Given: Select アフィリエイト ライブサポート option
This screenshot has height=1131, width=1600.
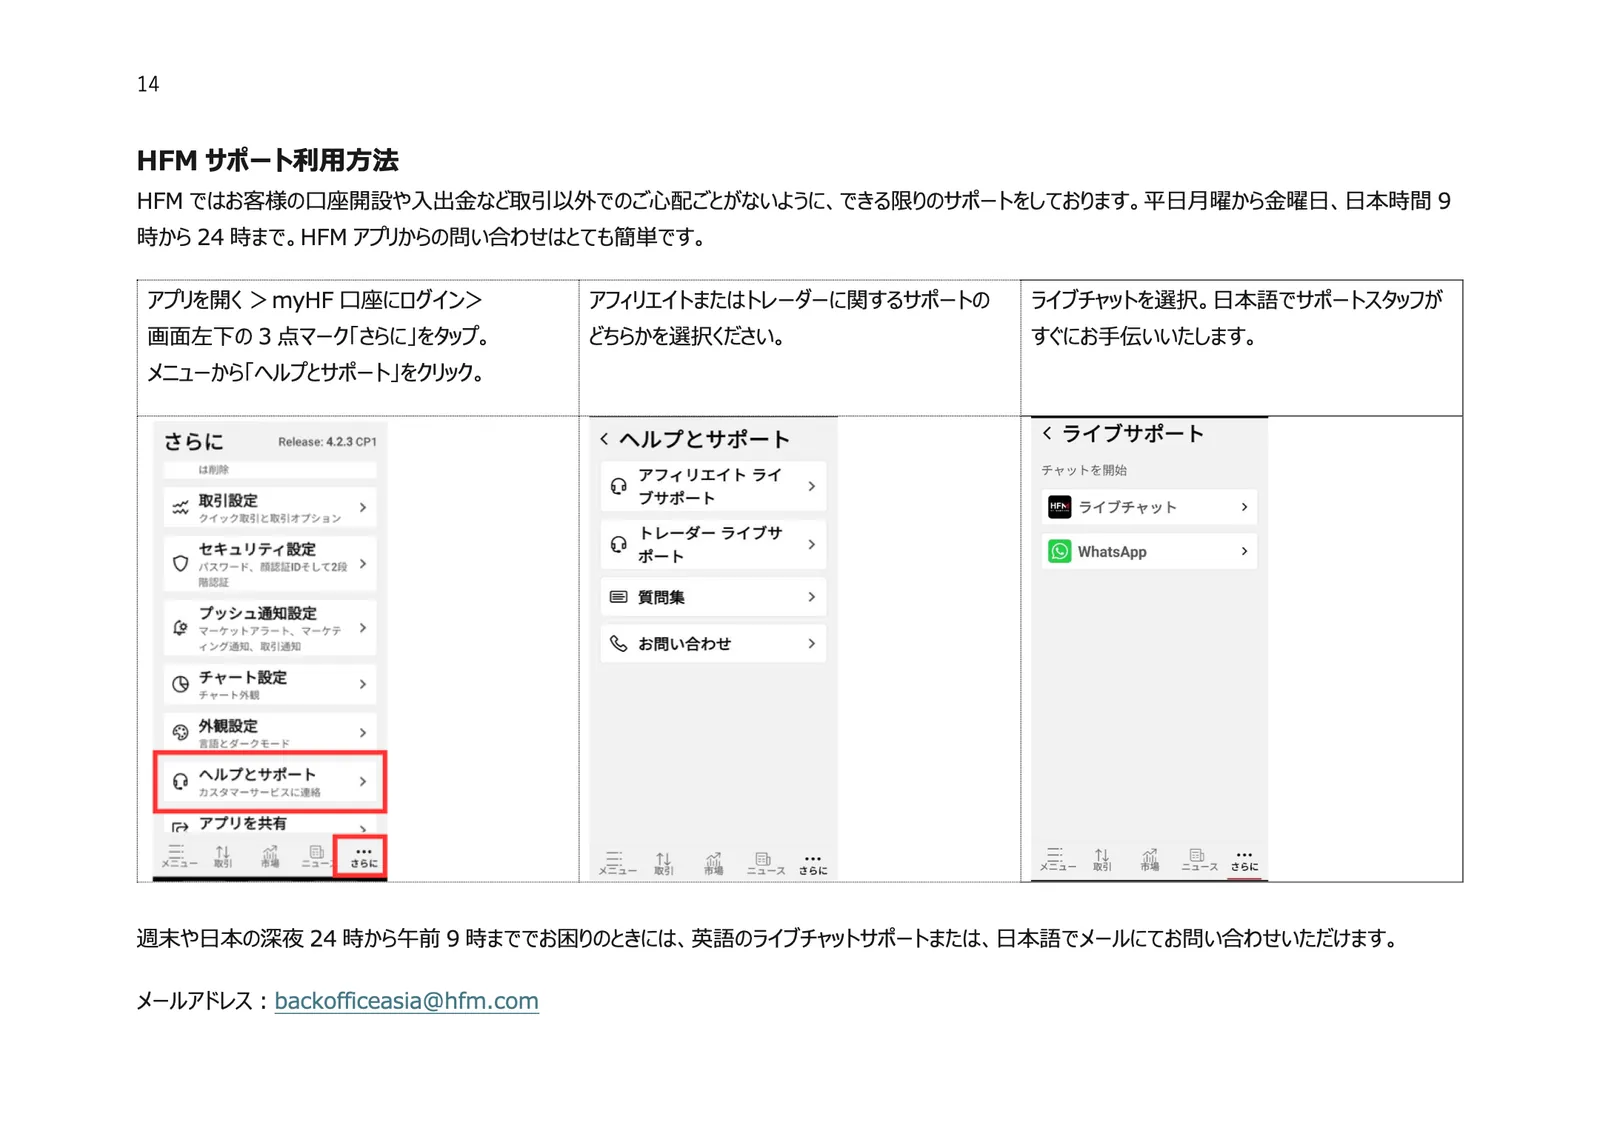Looking at the screenshot, I should (x=713, y=486).
